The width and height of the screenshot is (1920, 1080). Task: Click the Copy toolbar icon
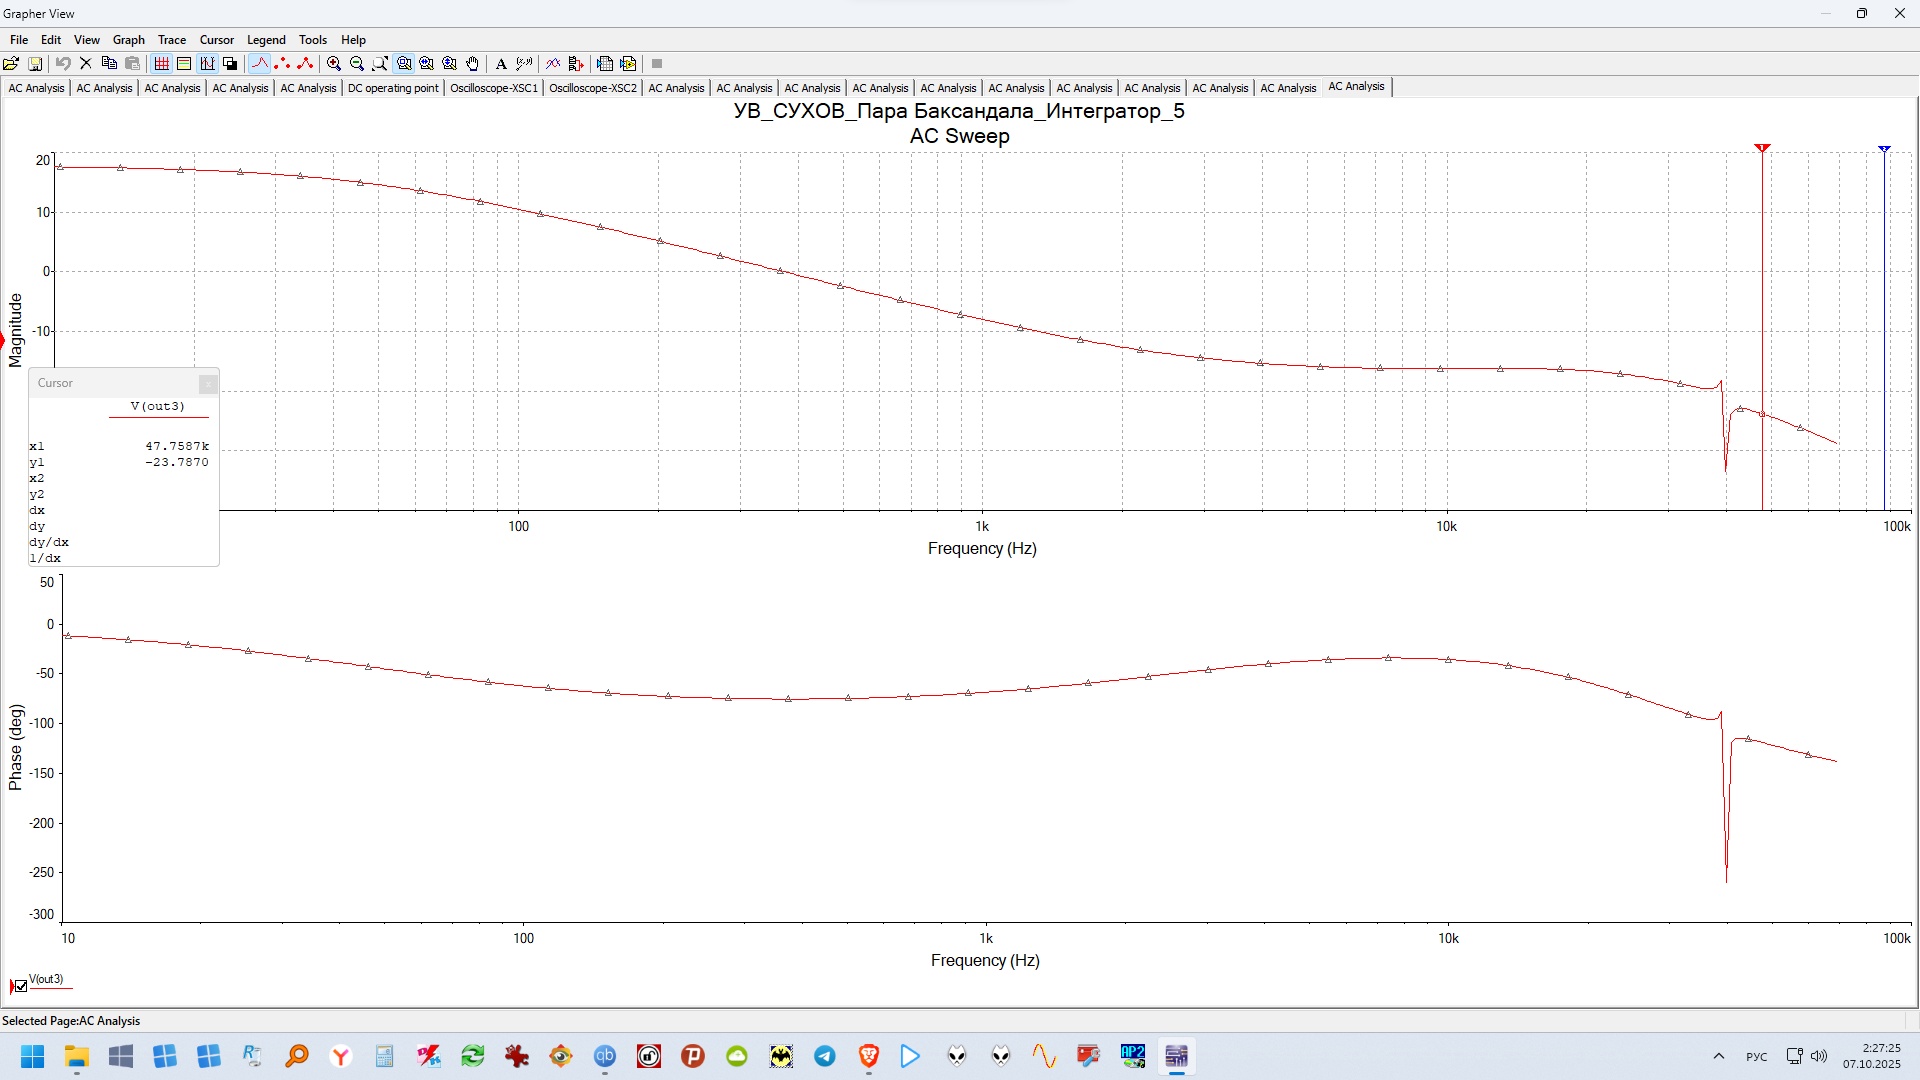coord(109,63)
